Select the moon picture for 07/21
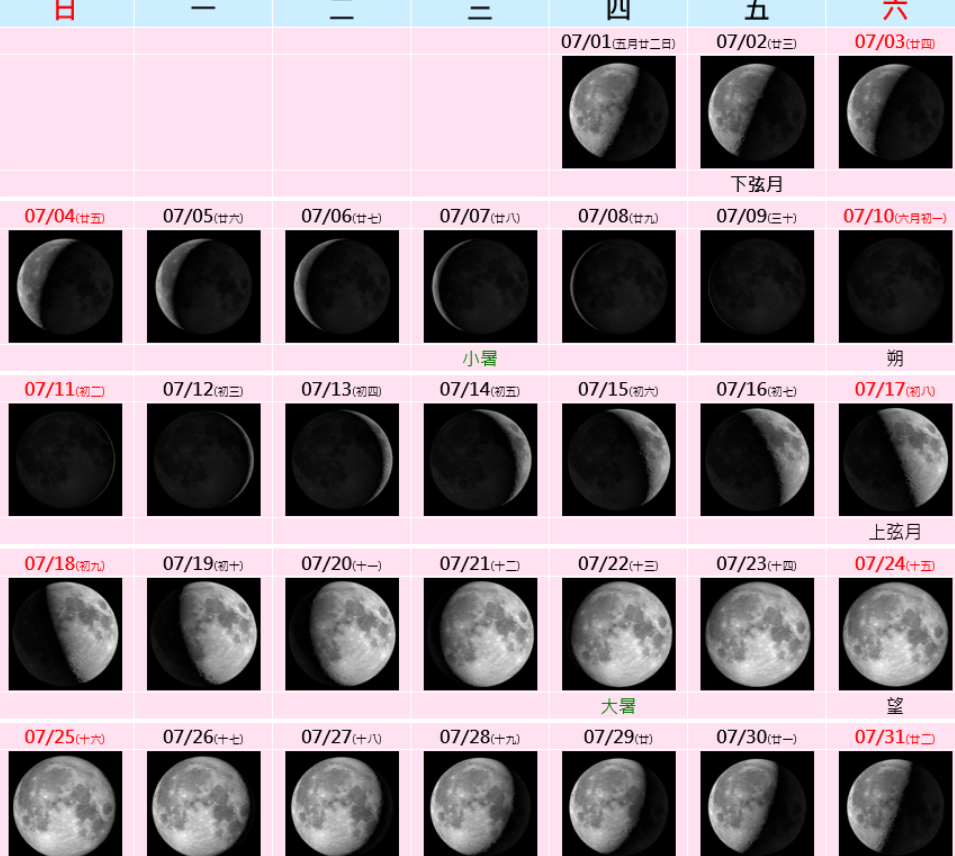Viewport: 955px width, 856px height. click(x=480, y=634)
